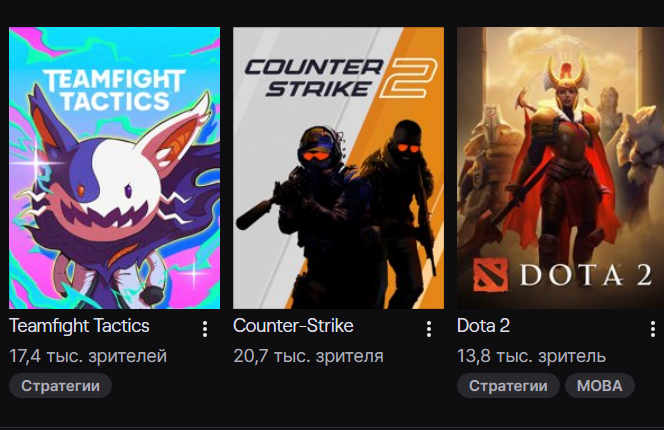Open the three-dot menu next to Dota 2
Image resolution: width=664 pixels, height=430 pixels.
click(653, 329)
